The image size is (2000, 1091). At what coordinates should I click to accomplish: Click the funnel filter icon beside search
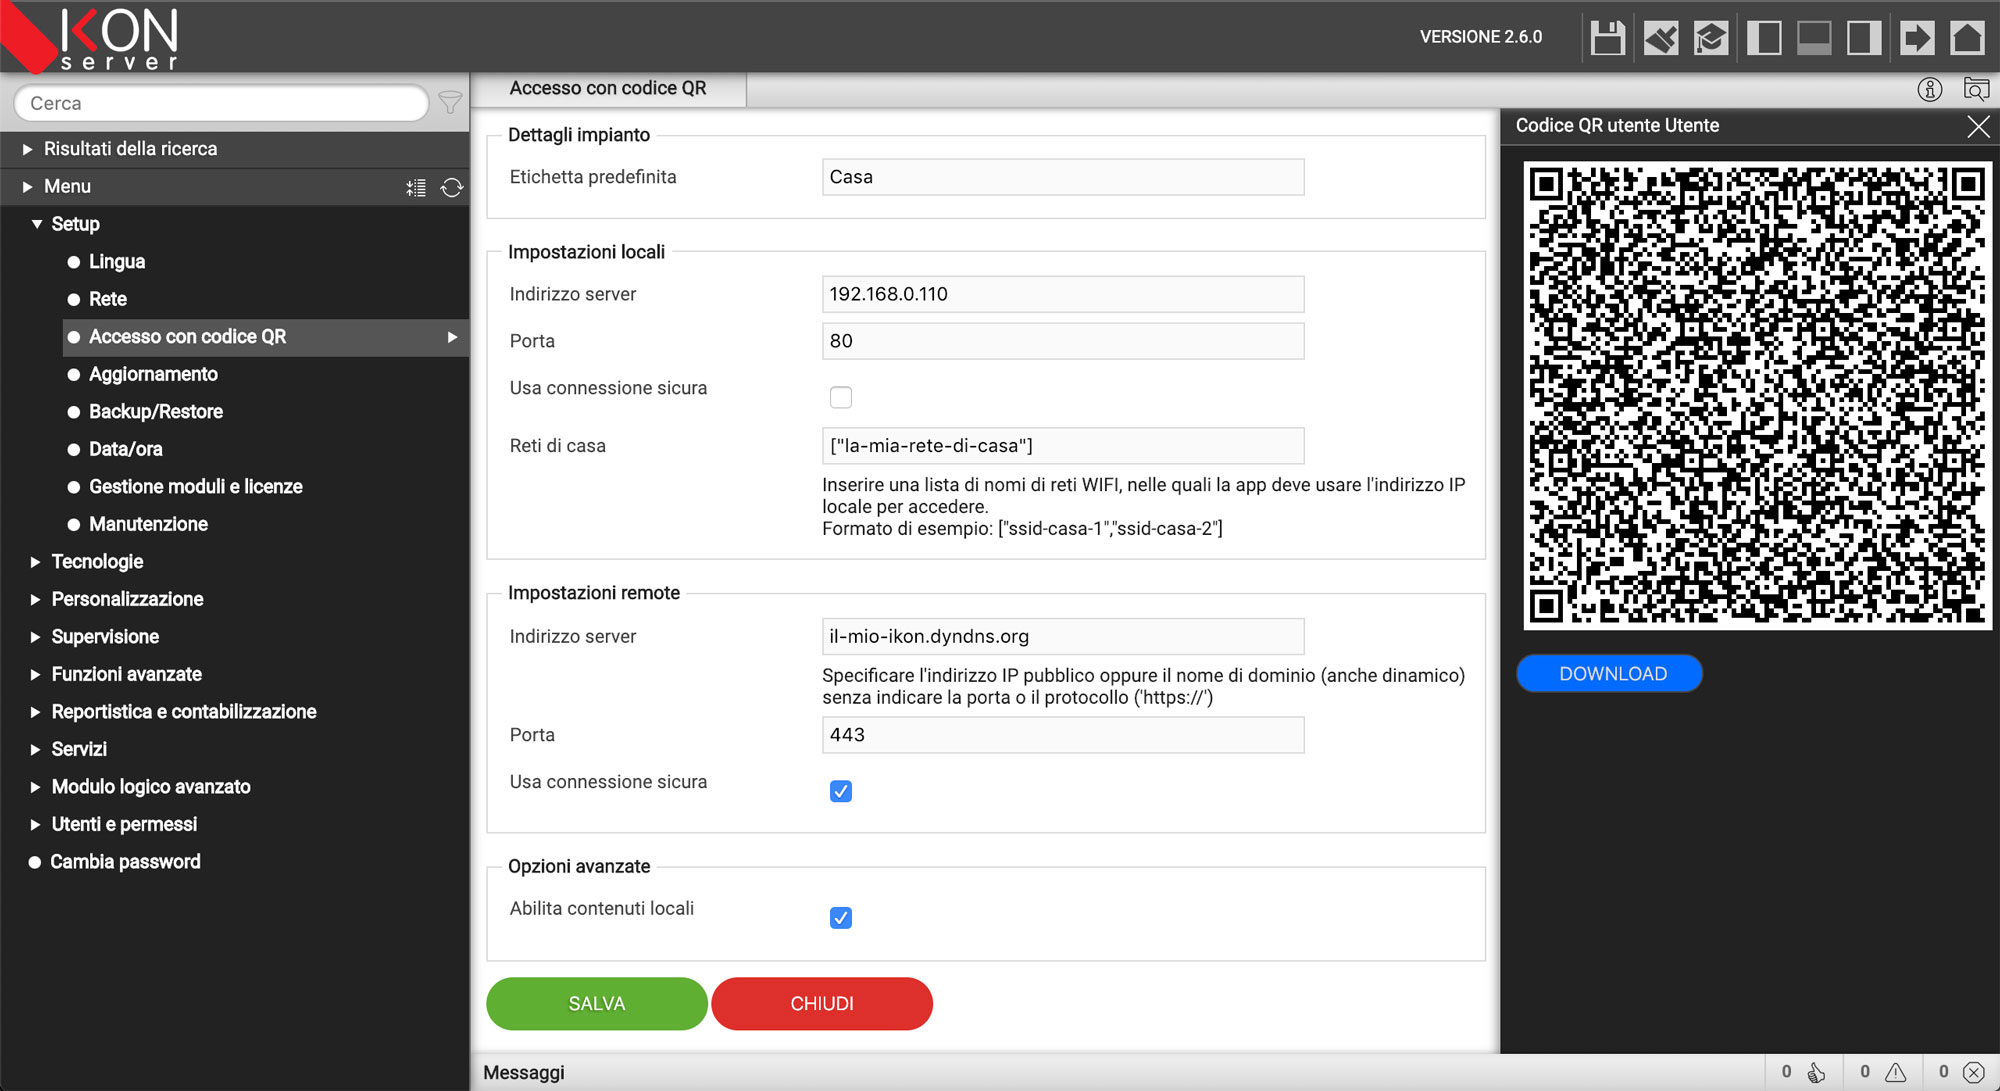[x=450, y=103]
